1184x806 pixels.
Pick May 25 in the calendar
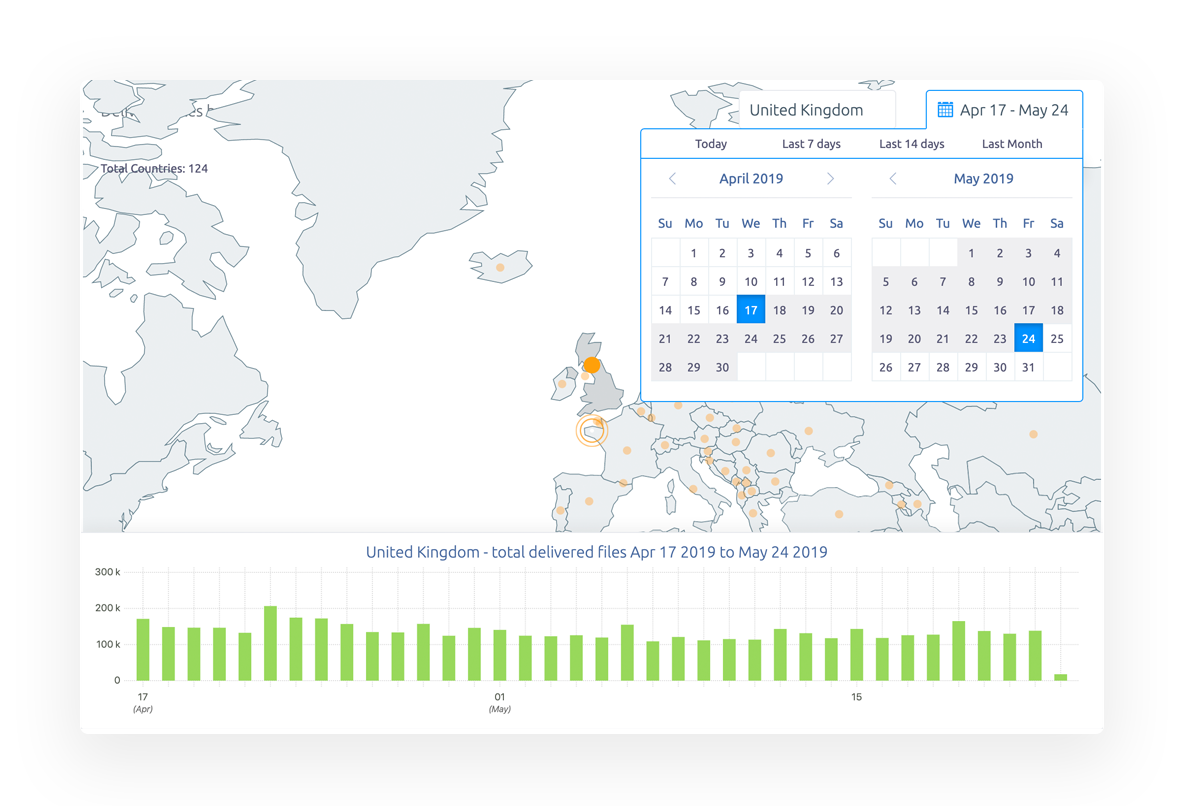[x=1057, y=338]
